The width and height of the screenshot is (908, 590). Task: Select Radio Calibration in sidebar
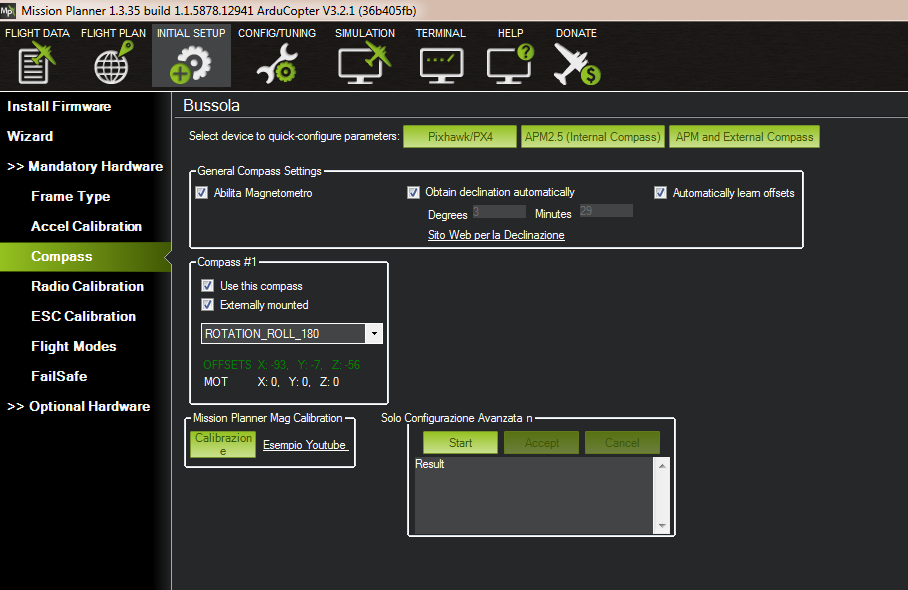point(87,286)
